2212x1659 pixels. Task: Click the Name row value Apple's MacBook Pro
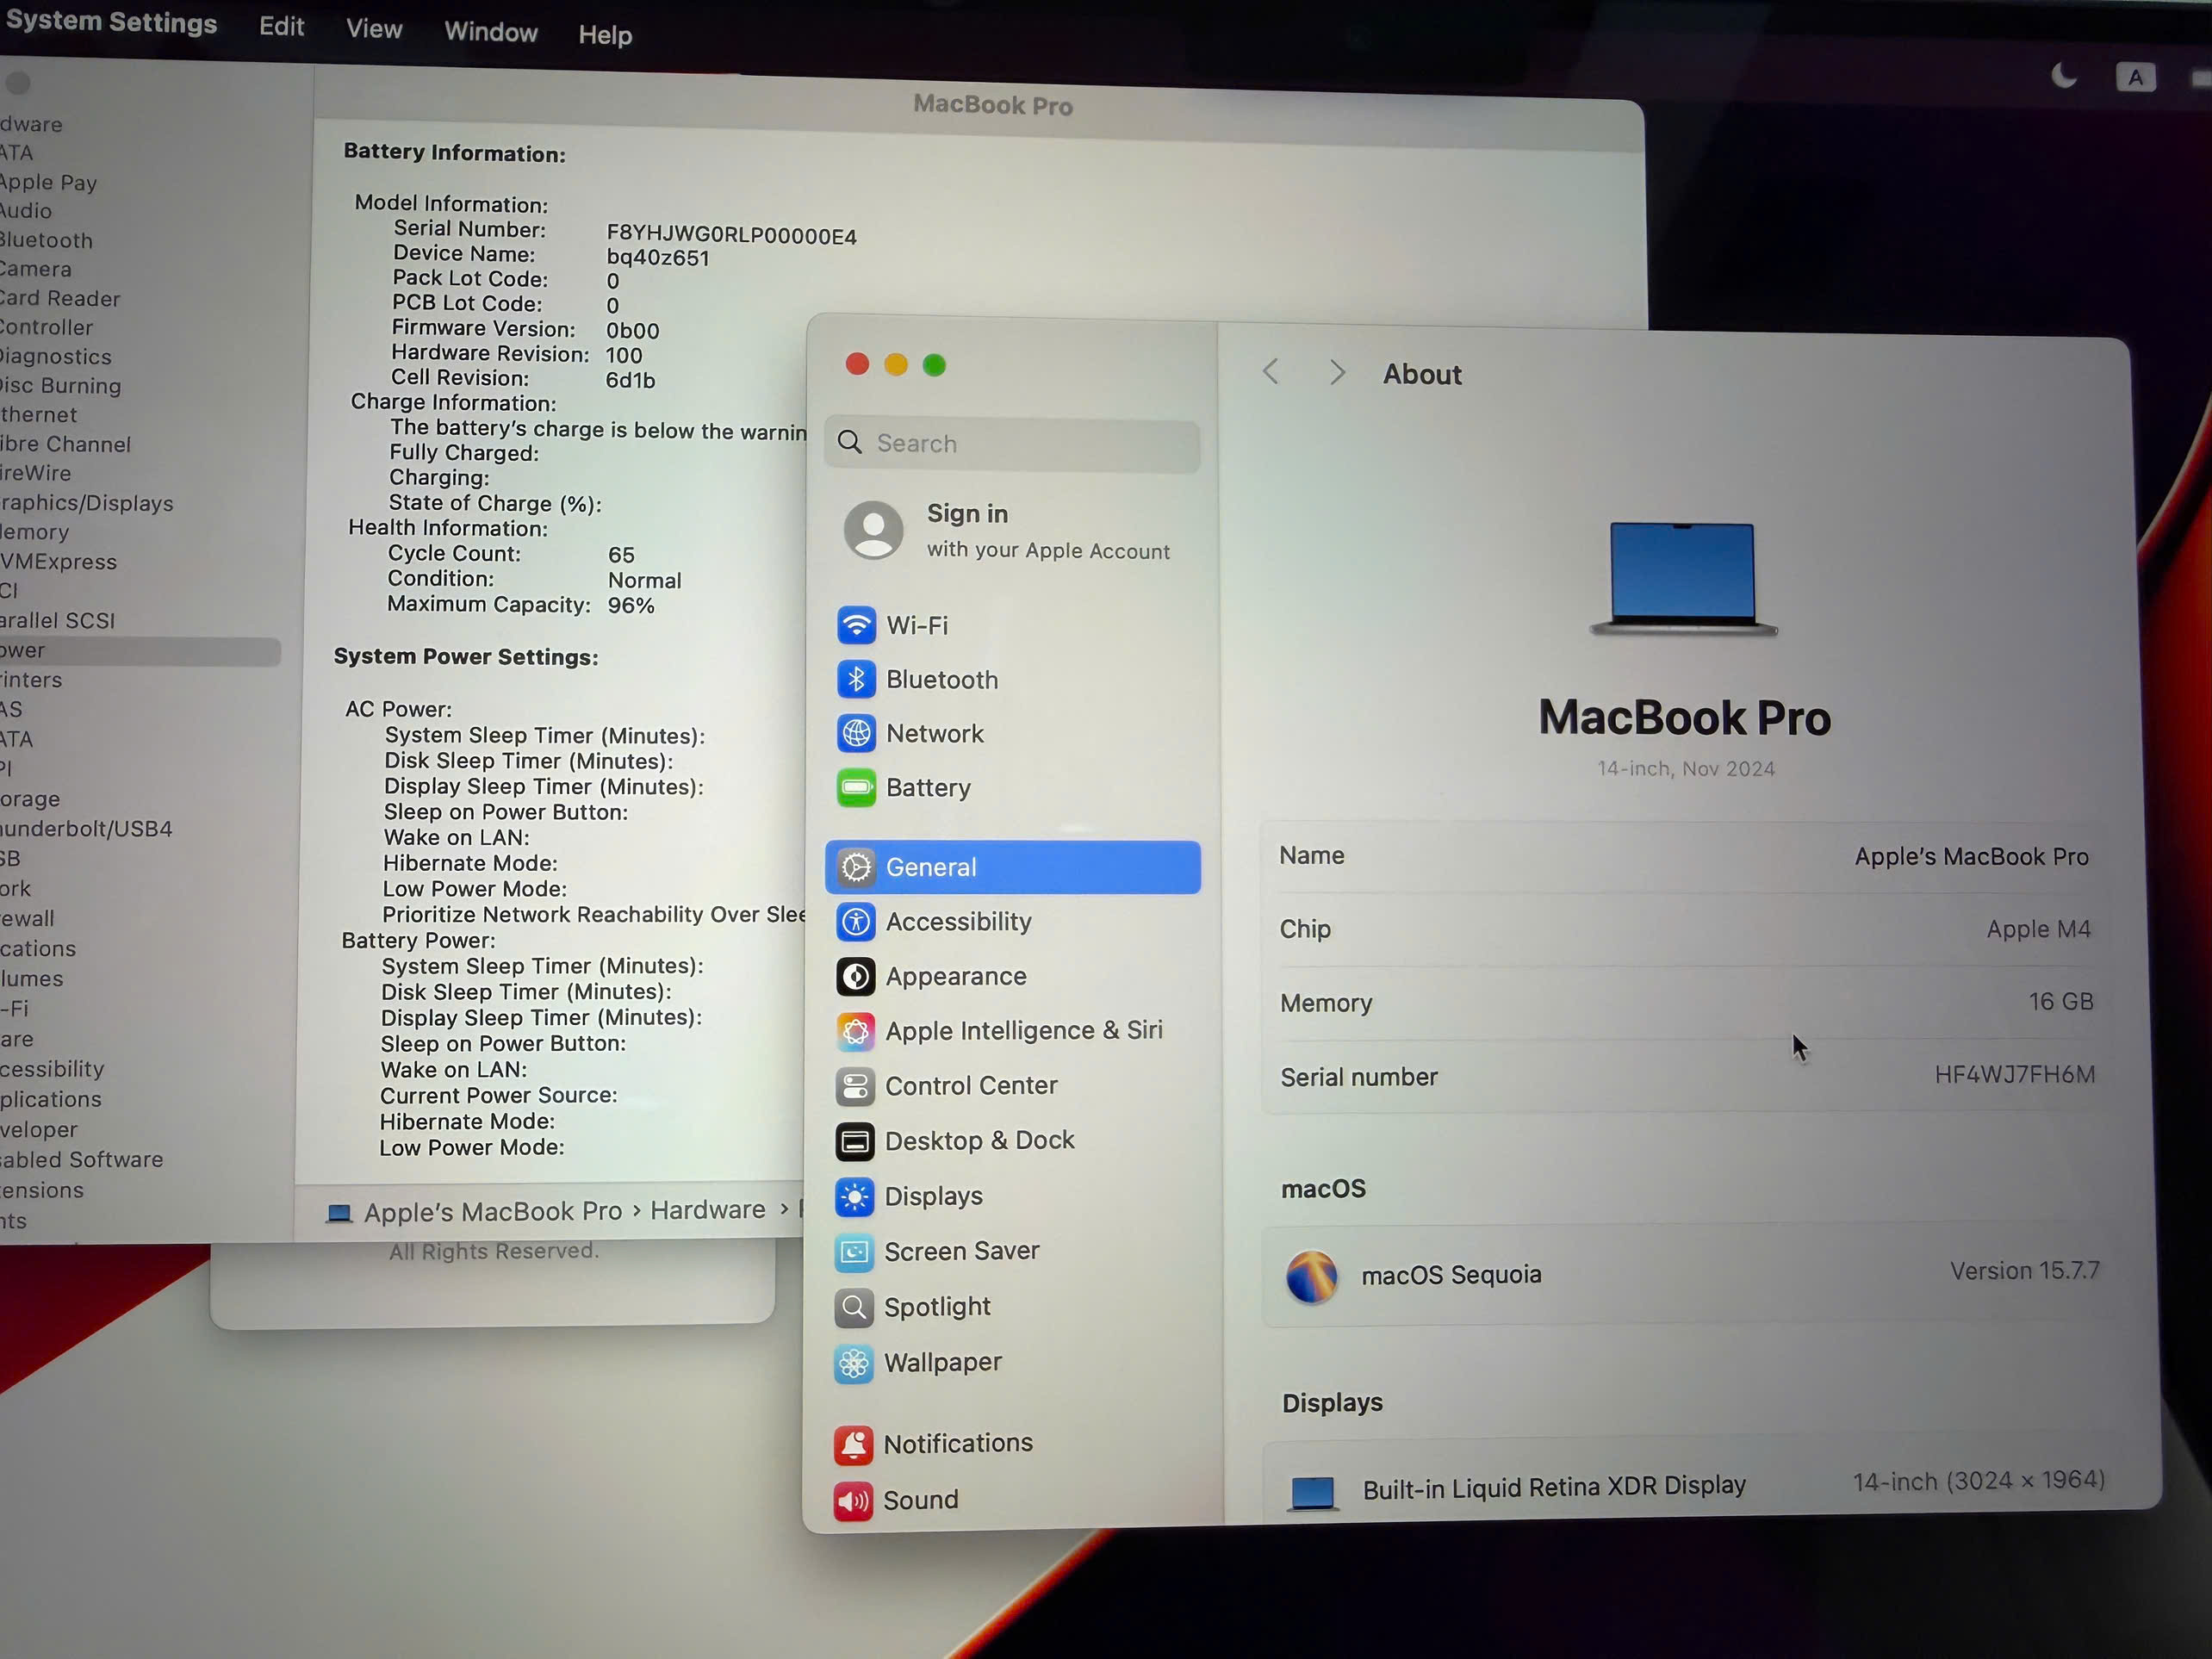coord(1971,857)
